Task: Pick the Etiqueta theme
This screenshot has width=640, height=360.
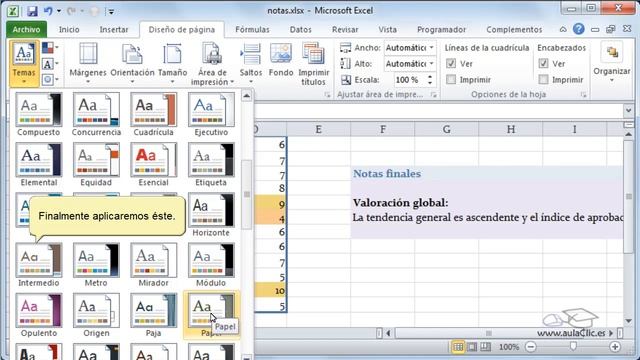Action: (x=211, y=164)
